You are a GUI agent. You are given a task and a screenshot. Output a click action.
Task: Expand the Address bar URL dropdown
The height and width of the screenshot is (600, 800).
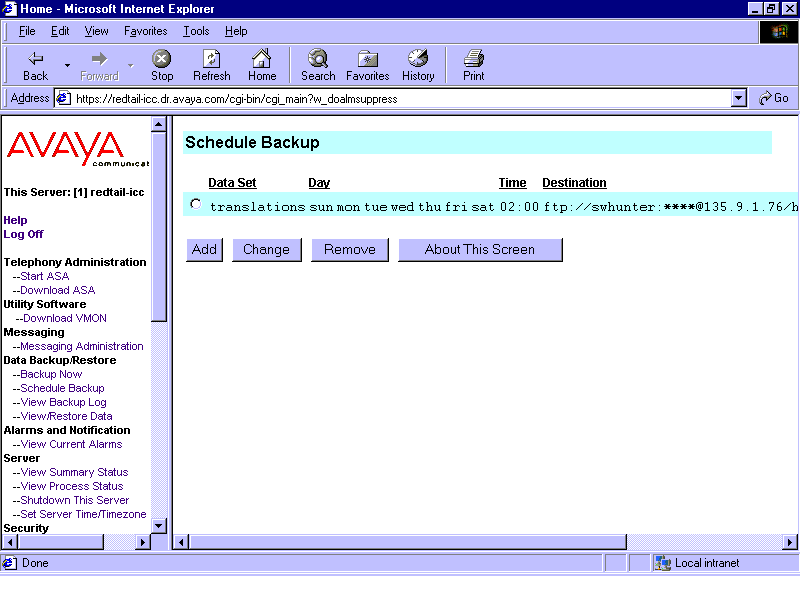(738, 98)
